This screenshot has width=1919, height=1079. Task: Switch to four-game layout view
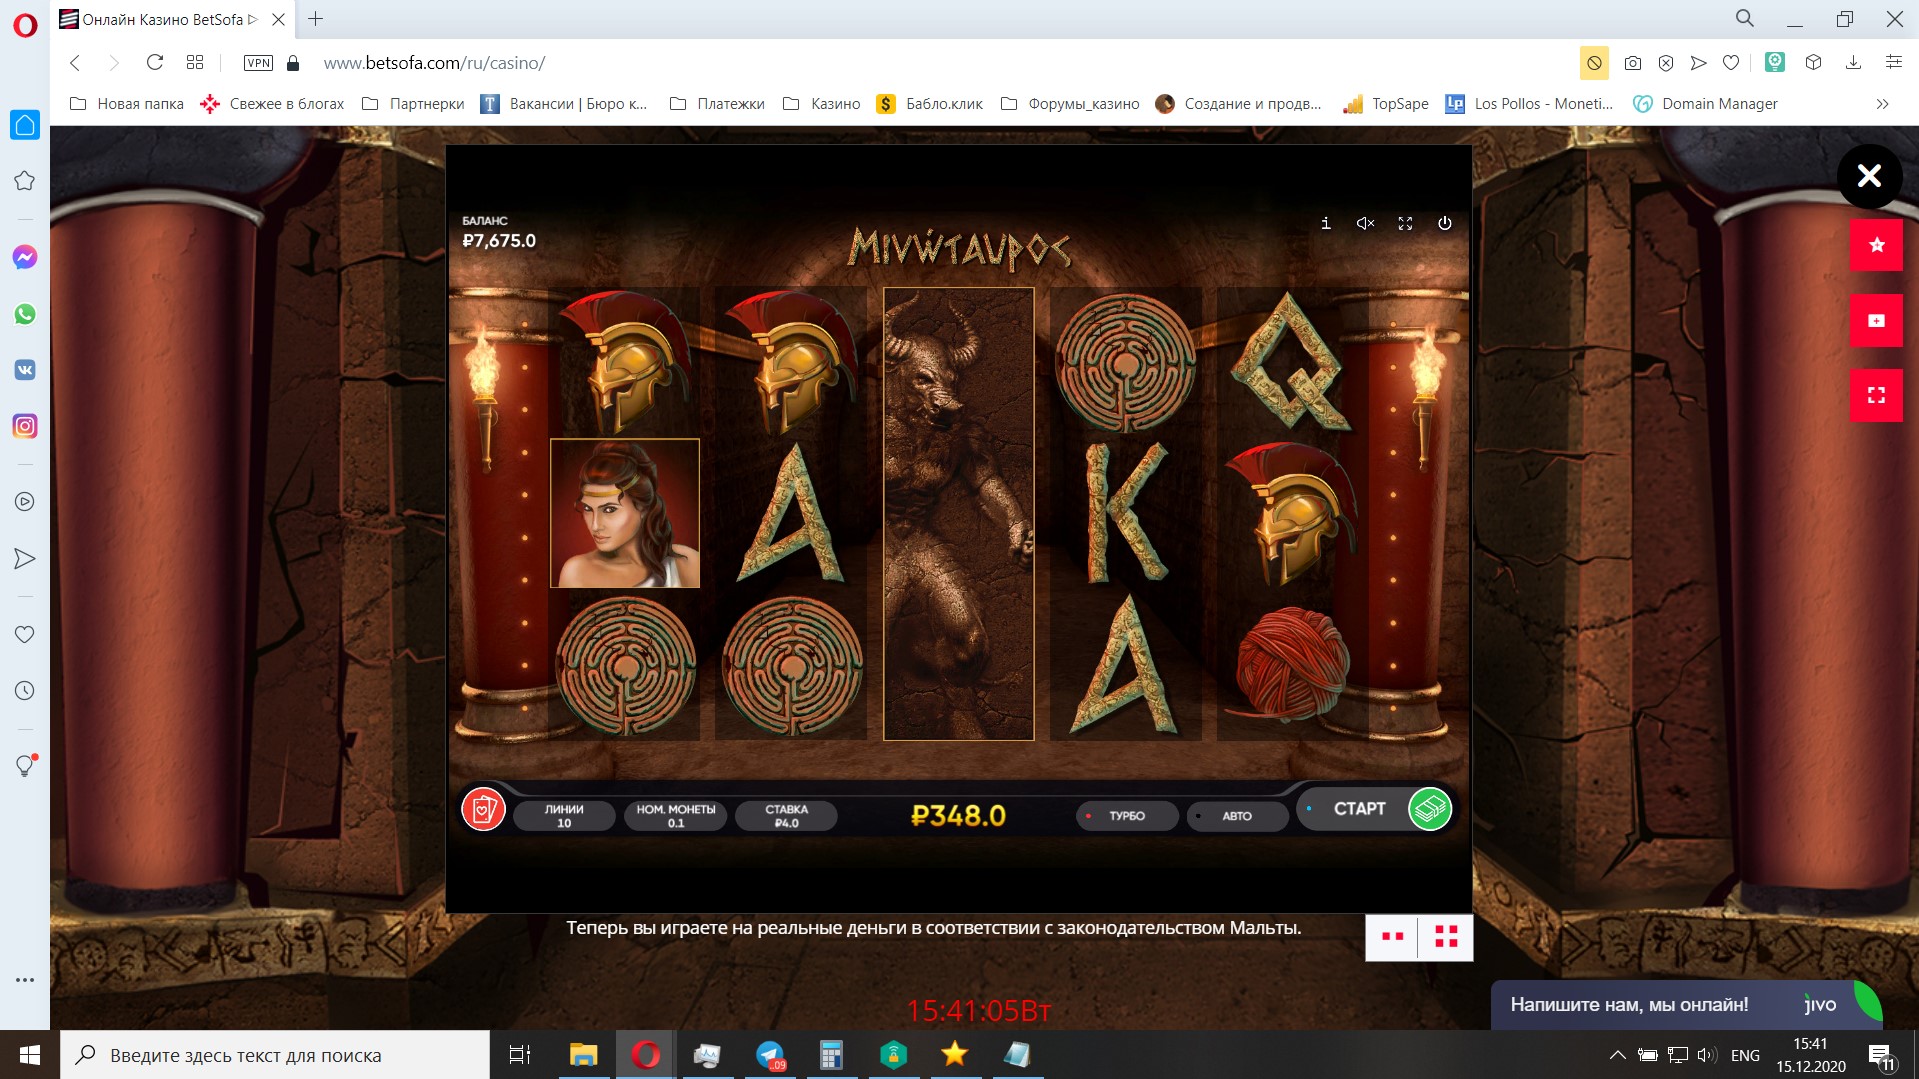[x=1446, y=937]
